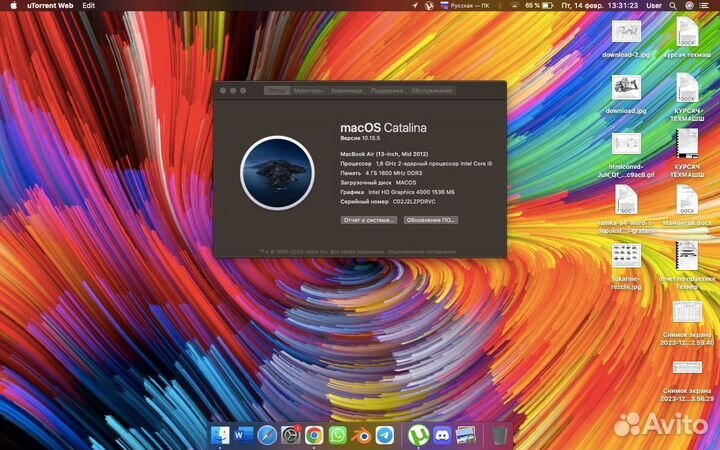Open the Обслуживание tab

click(x=431, y=90)
